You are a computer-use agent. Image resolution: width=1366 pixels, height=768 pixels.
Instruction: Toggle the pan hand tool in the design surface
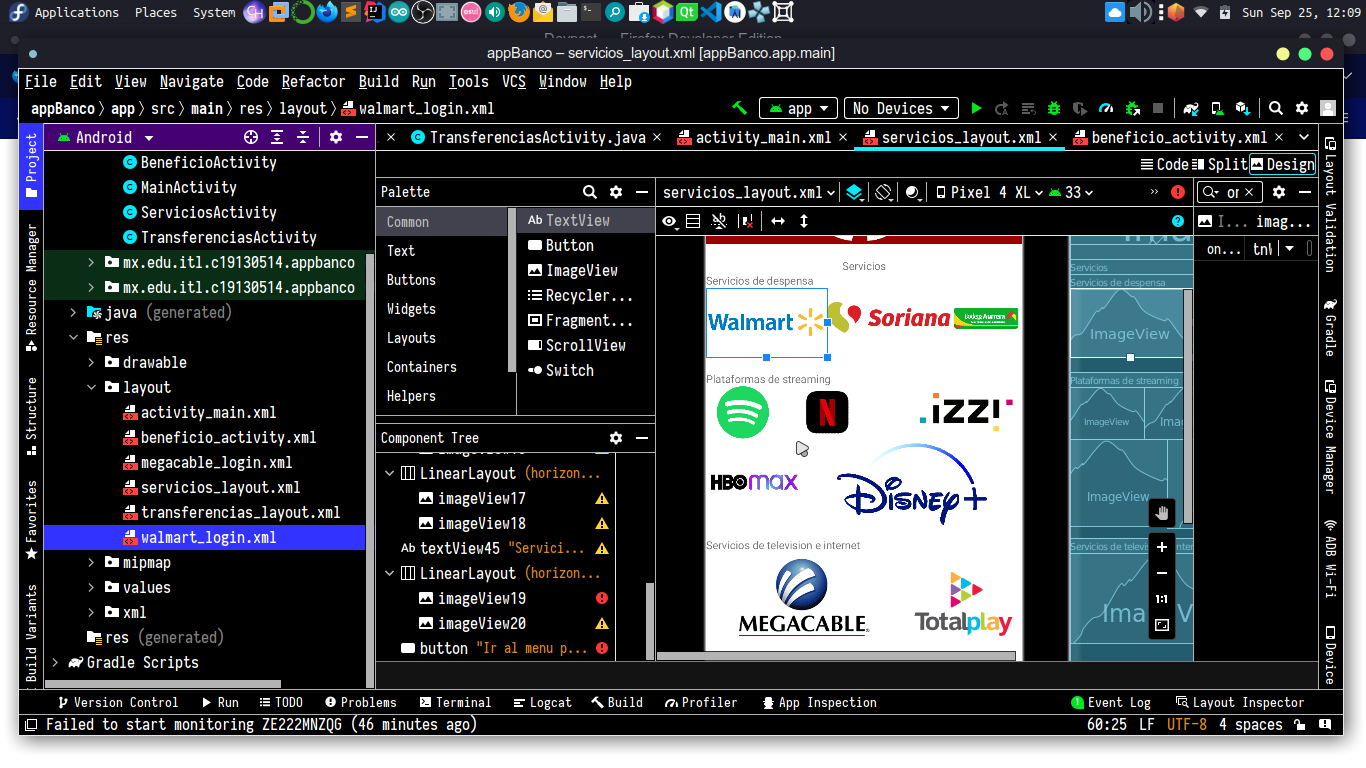[1162, 513]
